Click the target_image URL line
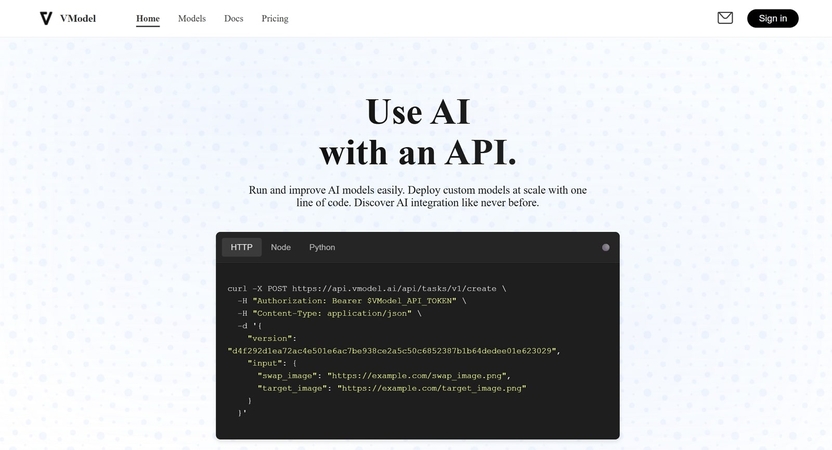The height and width of the screenshot is (450, 832). (392, 388)
